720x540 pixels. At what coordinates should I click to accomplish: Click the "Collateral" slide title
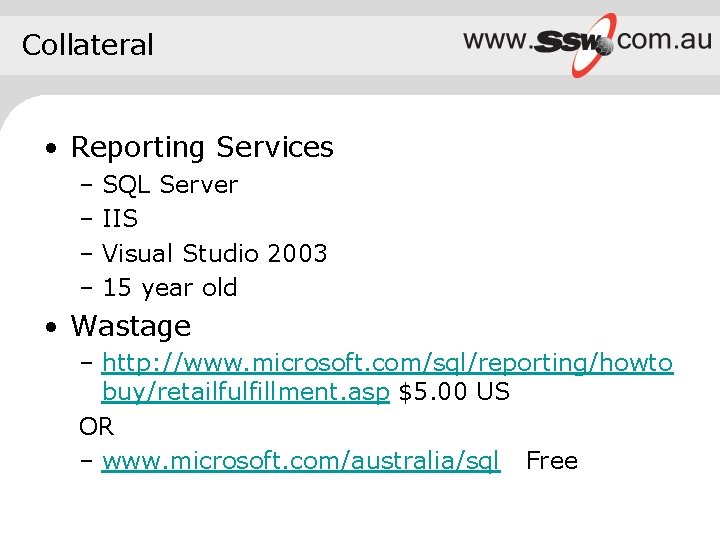point(88,45)
